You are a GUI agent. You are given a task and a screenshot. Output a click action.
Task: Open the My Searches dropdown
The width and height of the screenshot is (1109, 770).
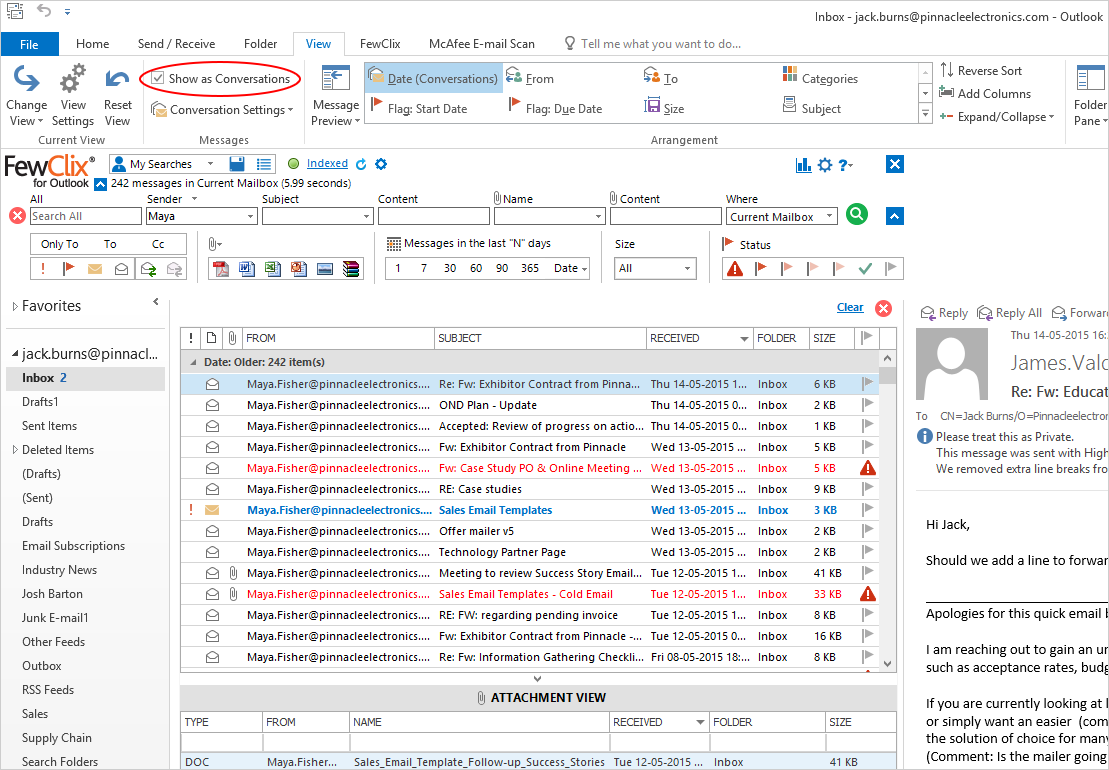[210, 164]
